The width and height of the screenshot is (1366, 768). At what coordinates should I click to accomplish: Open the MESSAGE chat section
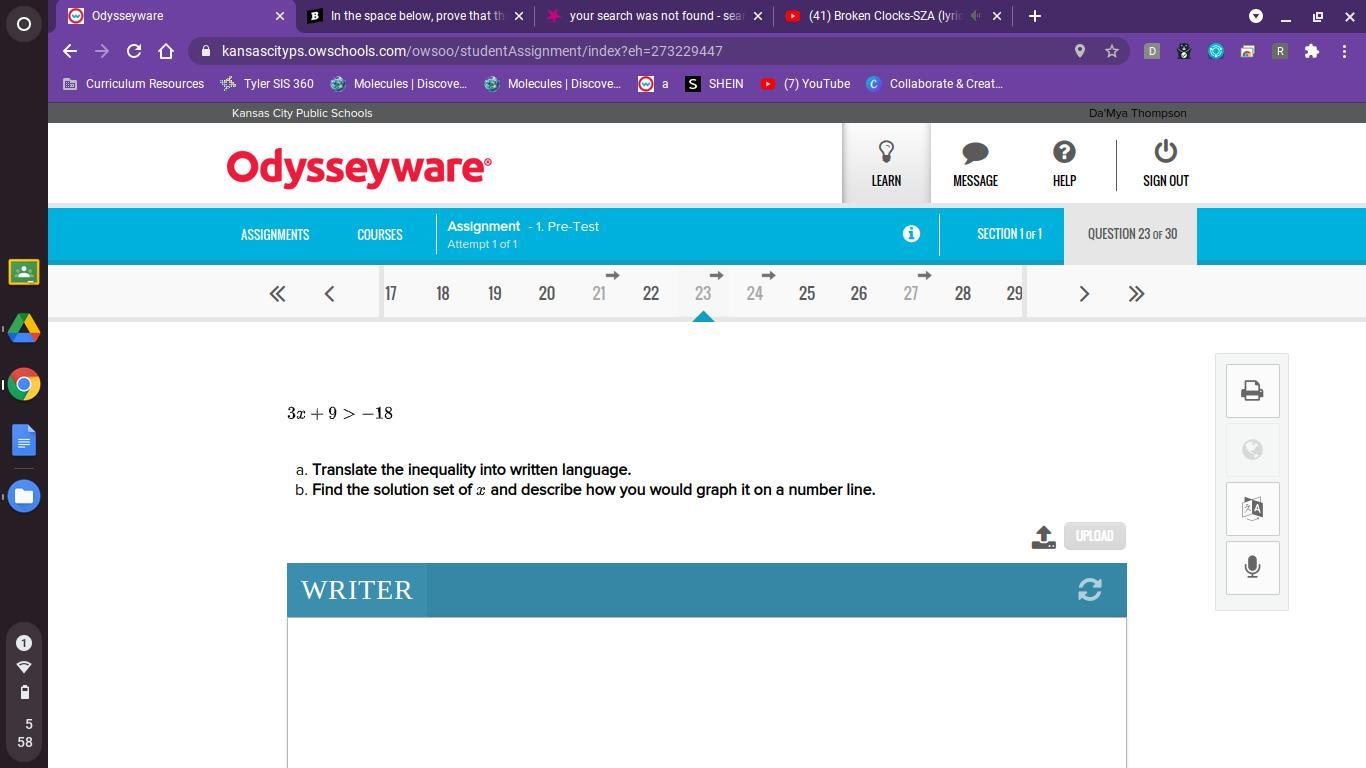click(975, 163)
